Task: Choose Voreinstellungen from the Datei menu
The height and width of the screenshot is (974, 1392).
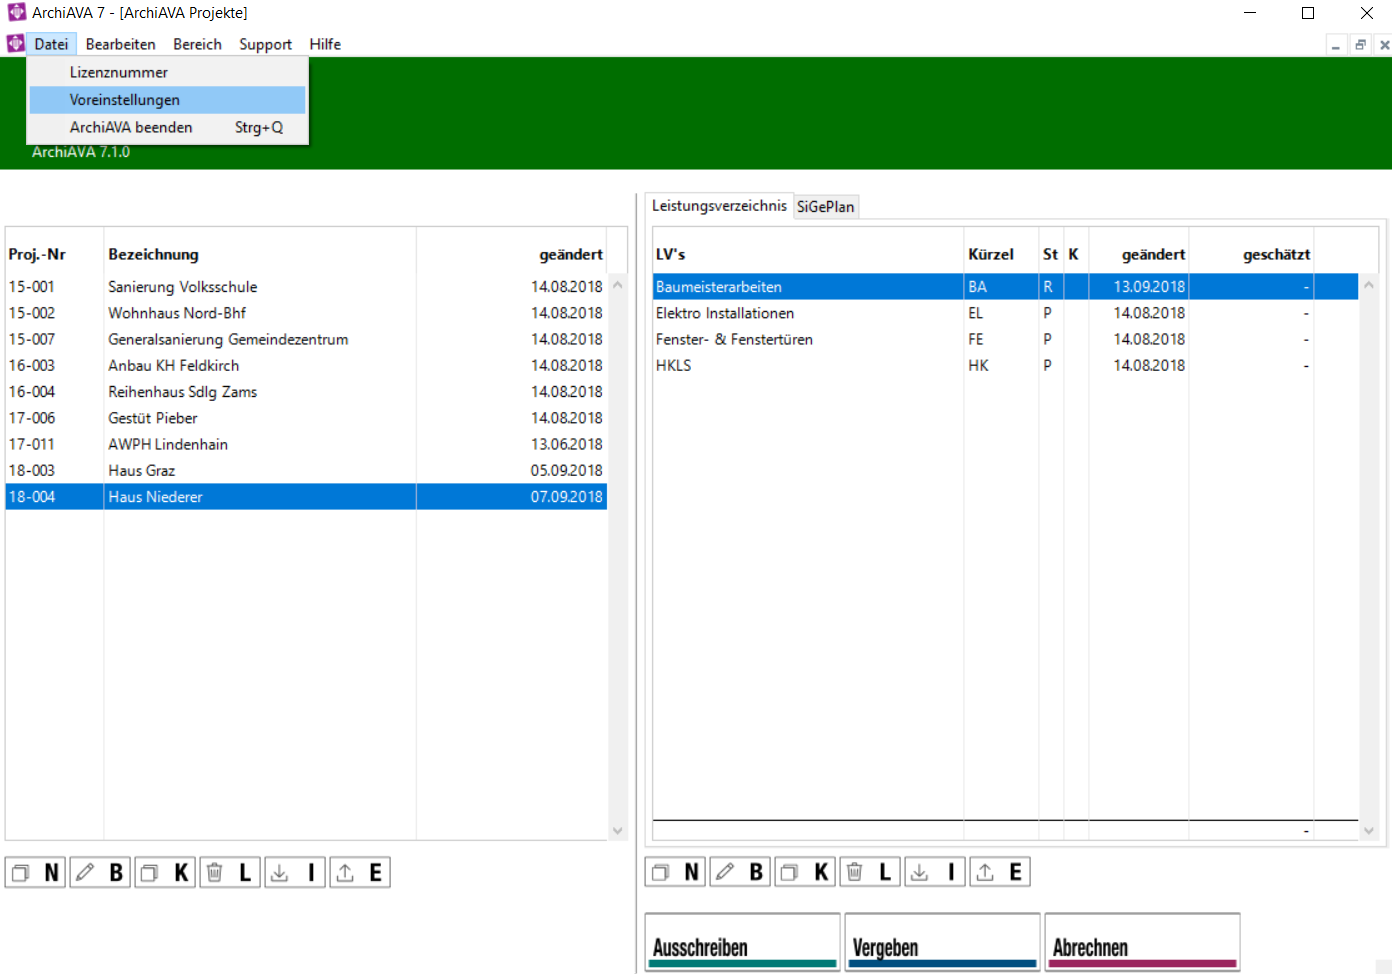Action: [x=167, y=100]
